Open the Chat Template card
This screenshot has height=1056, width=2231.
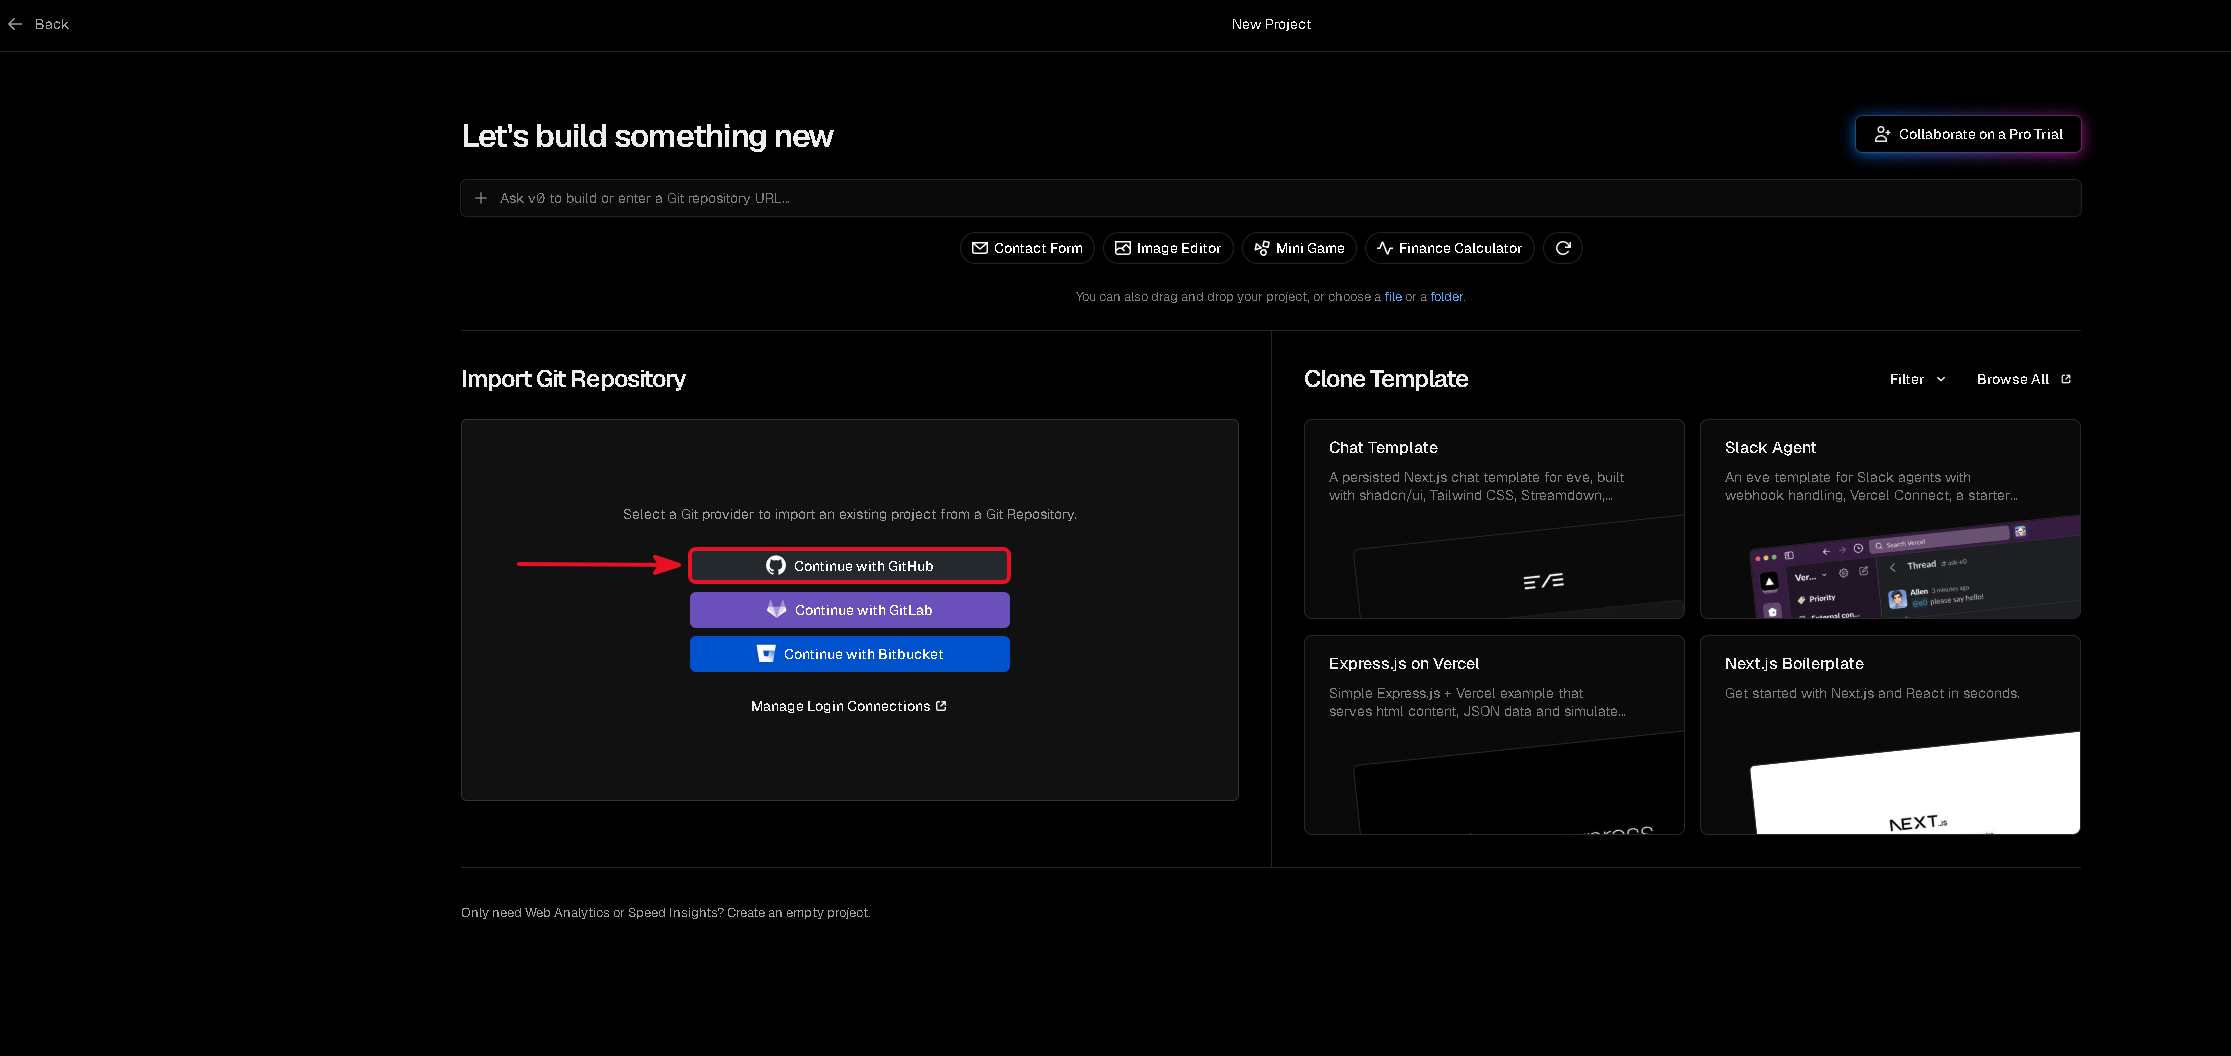click(x=1494, y=519)
